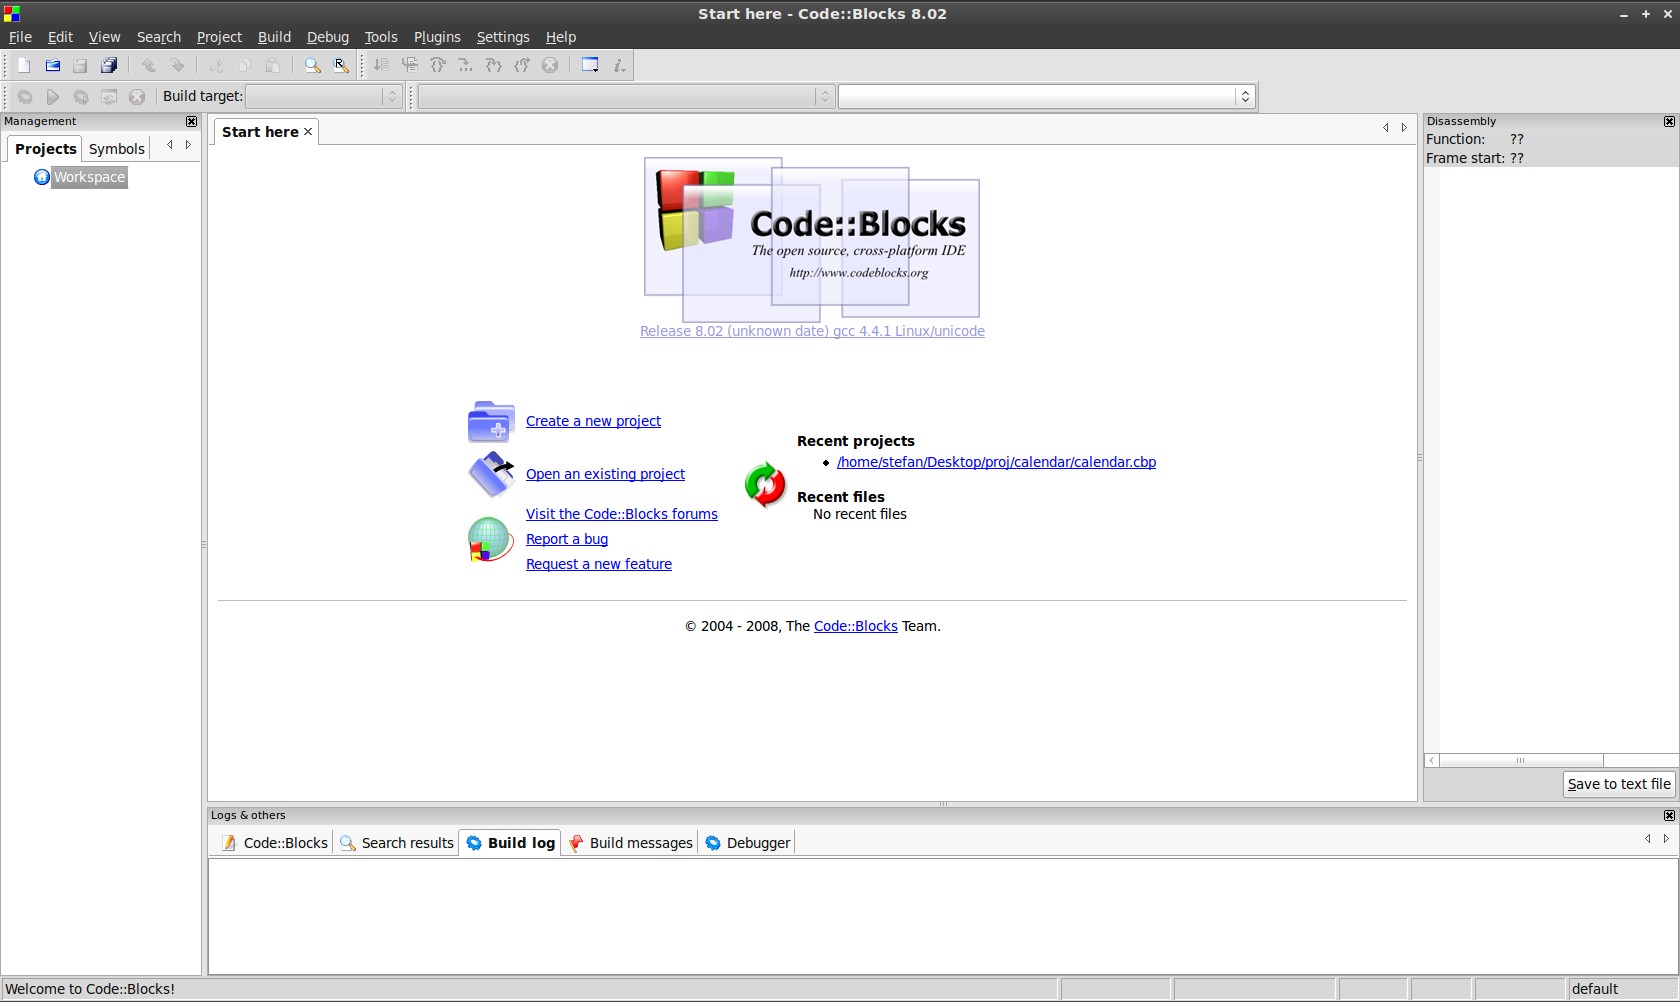This screenshot has width=1680, height=1002.
Task: Click the green refresh arrows icon
Action: pyautogui.click(x=765, y=485)
